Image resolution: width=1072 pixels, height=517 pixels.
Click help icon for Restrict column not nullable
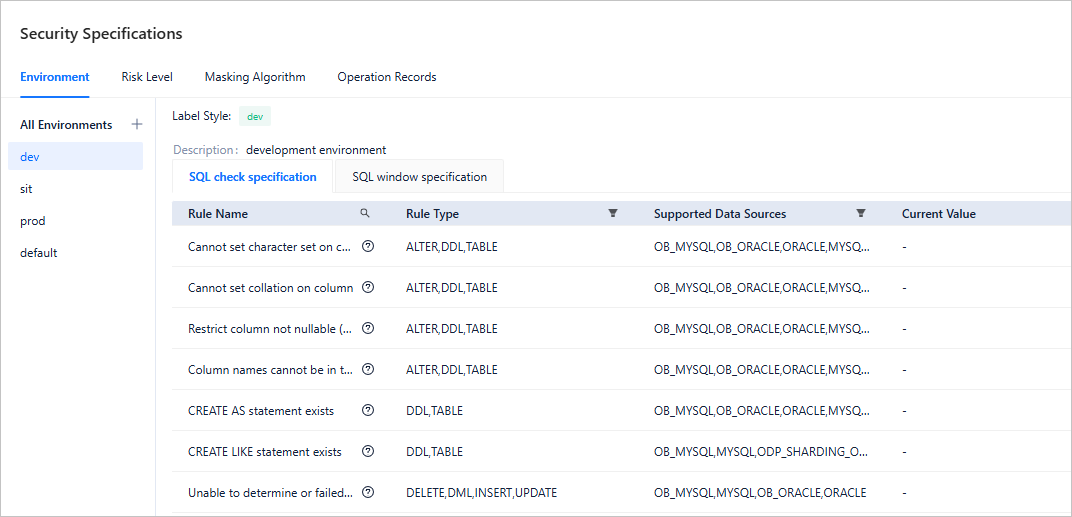pyautogui.click(x=368, y=328)
